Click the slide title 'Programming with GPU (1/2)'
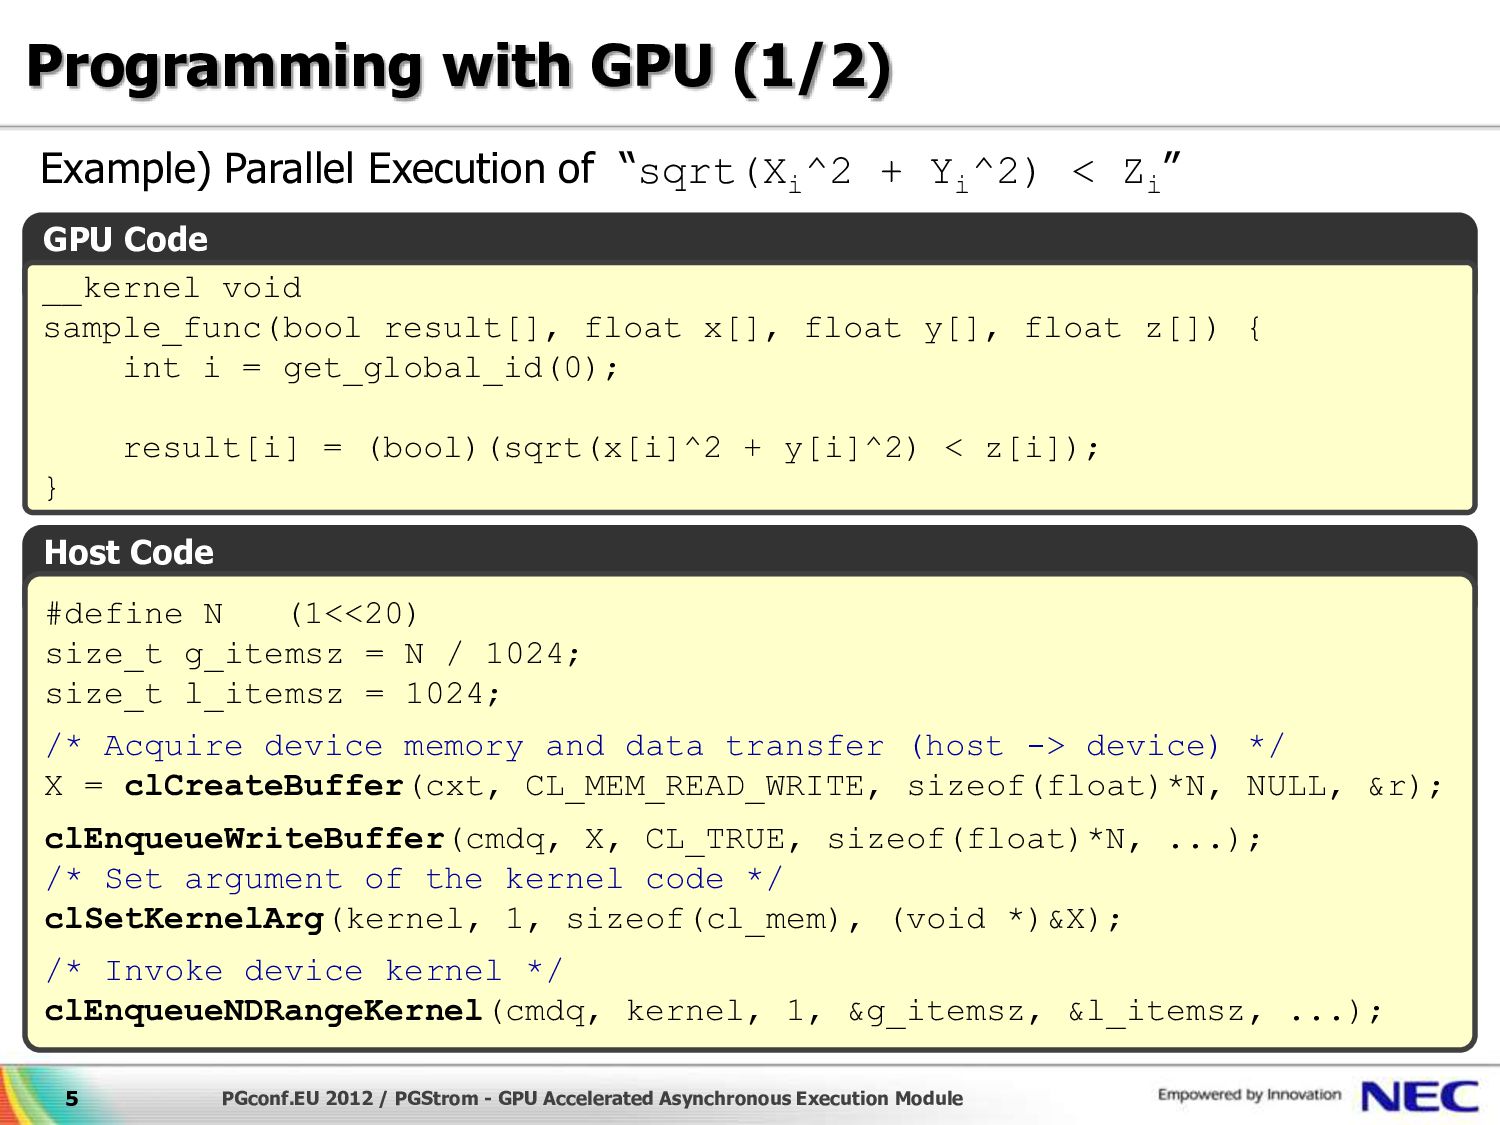Viewport: 1500px width, 1125px height. [459, 70]
